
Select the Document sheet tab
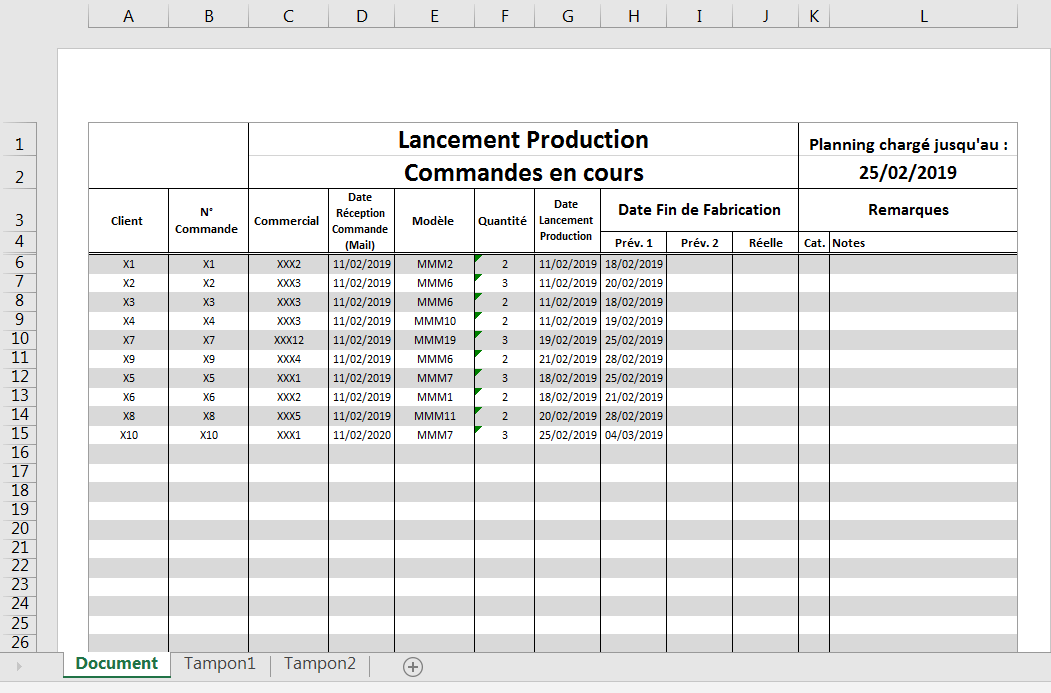tap(116, 663)
